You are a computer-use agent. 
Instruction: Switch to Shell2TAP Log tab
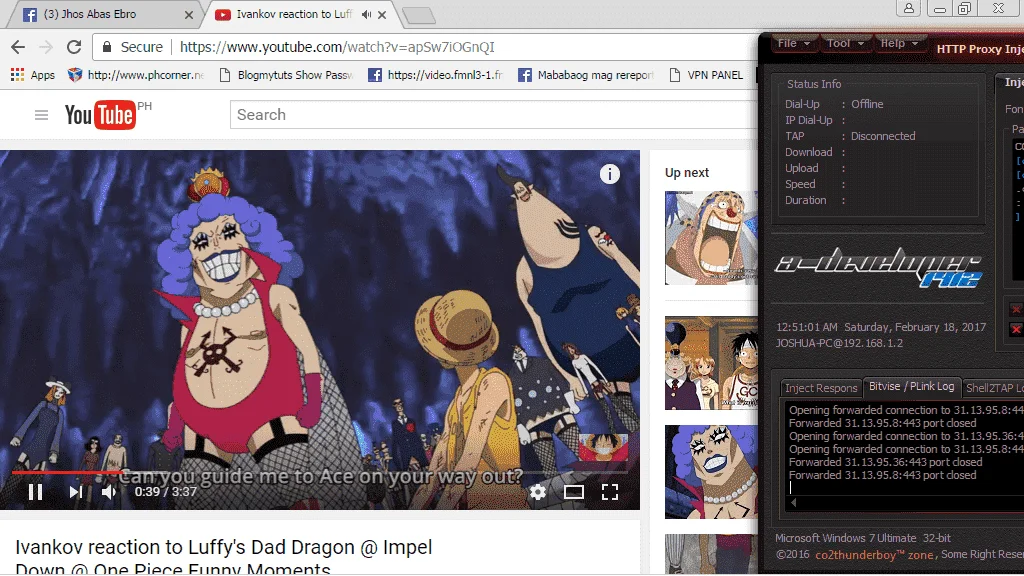pyautogui.click(x=993, y=388)
